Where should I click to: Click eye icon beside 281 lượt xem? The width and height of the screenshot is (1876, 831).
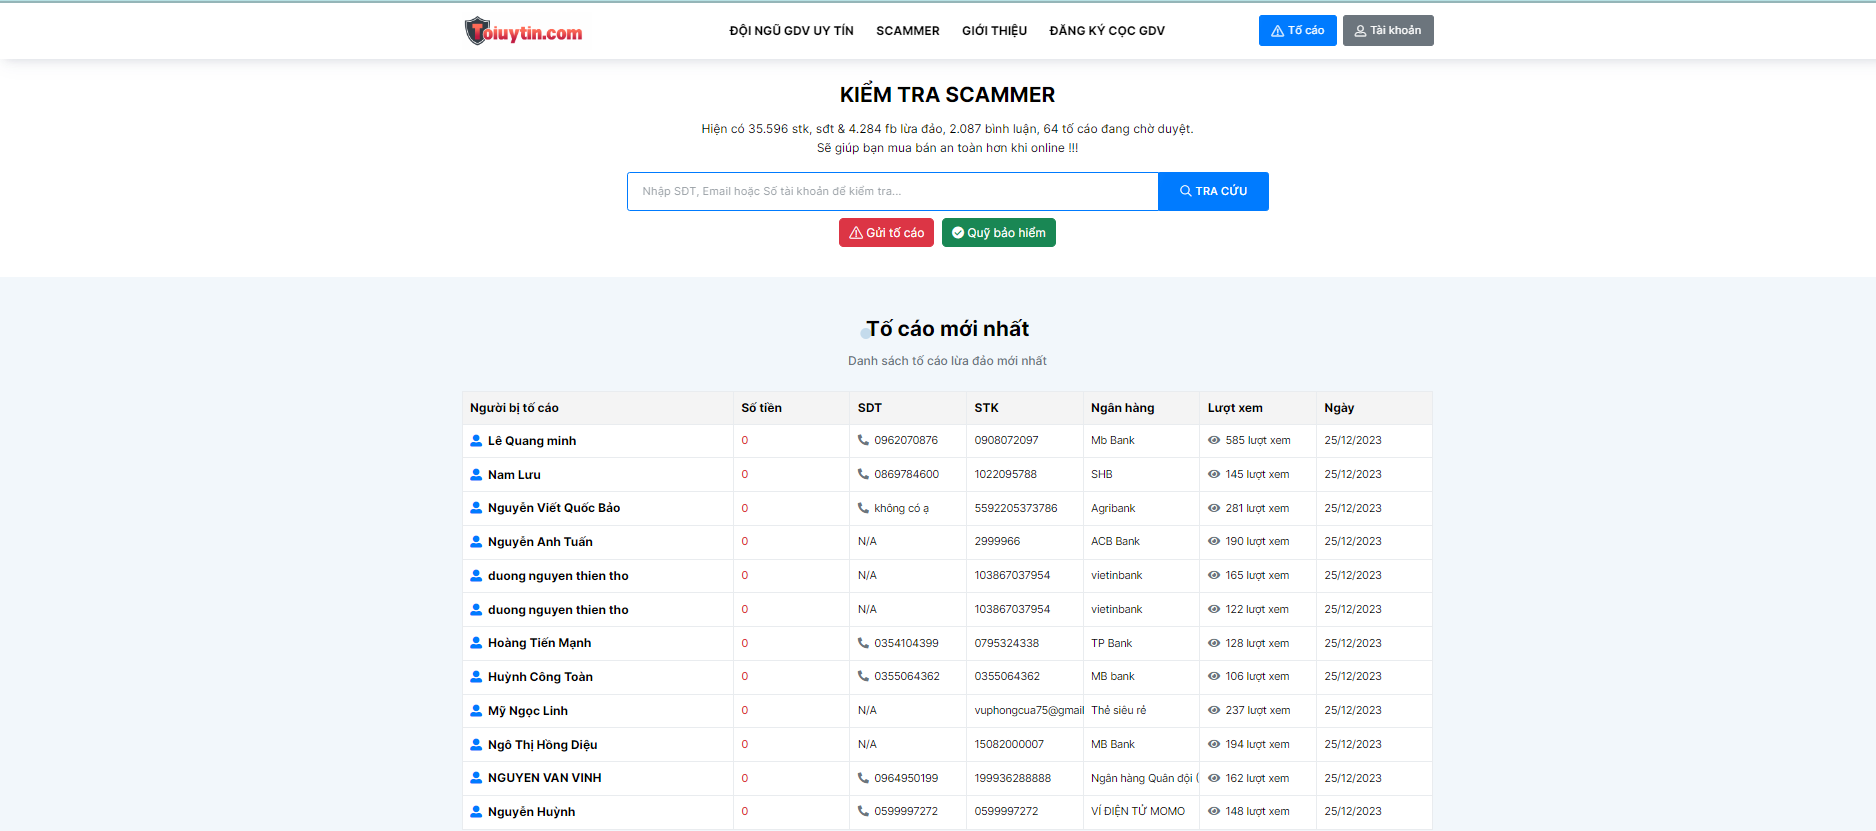[x=1214, y=508]
